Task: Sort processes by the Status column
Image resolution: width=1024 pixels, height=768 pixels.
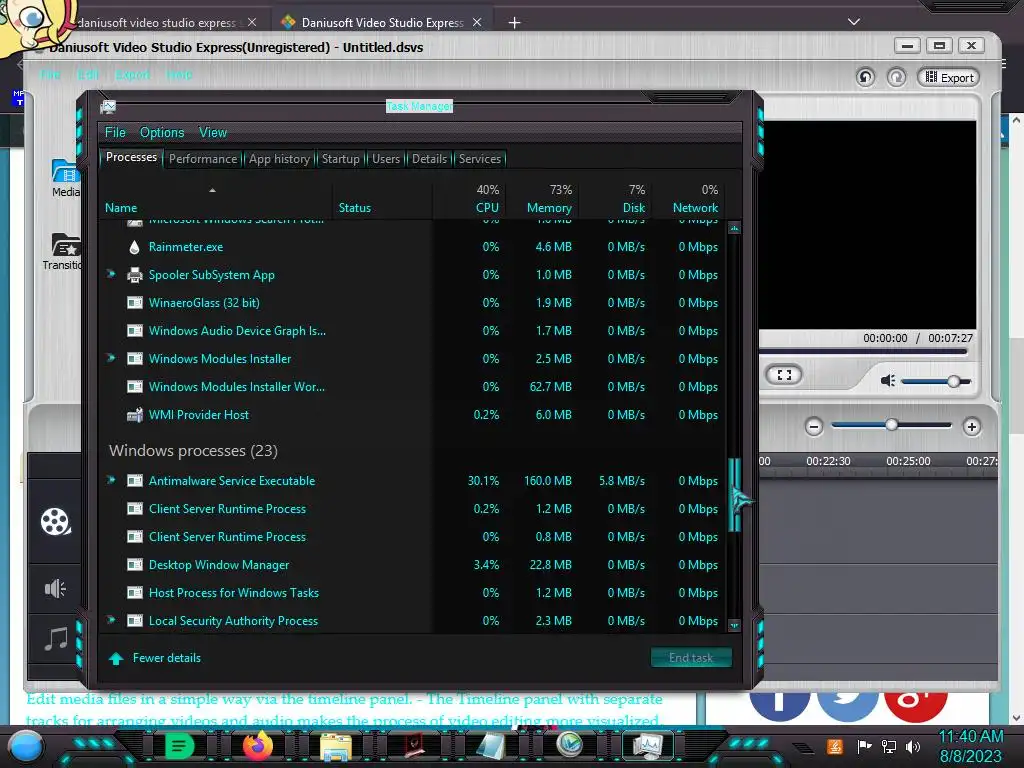Action: pyautogui.click(x=383, y=199)
